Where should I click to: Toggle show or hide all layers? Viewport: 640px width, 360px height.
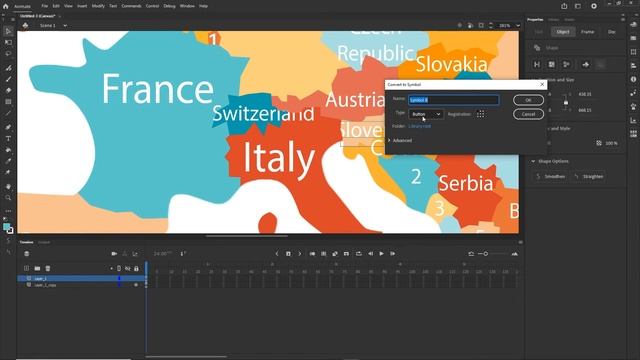point(128,269)
